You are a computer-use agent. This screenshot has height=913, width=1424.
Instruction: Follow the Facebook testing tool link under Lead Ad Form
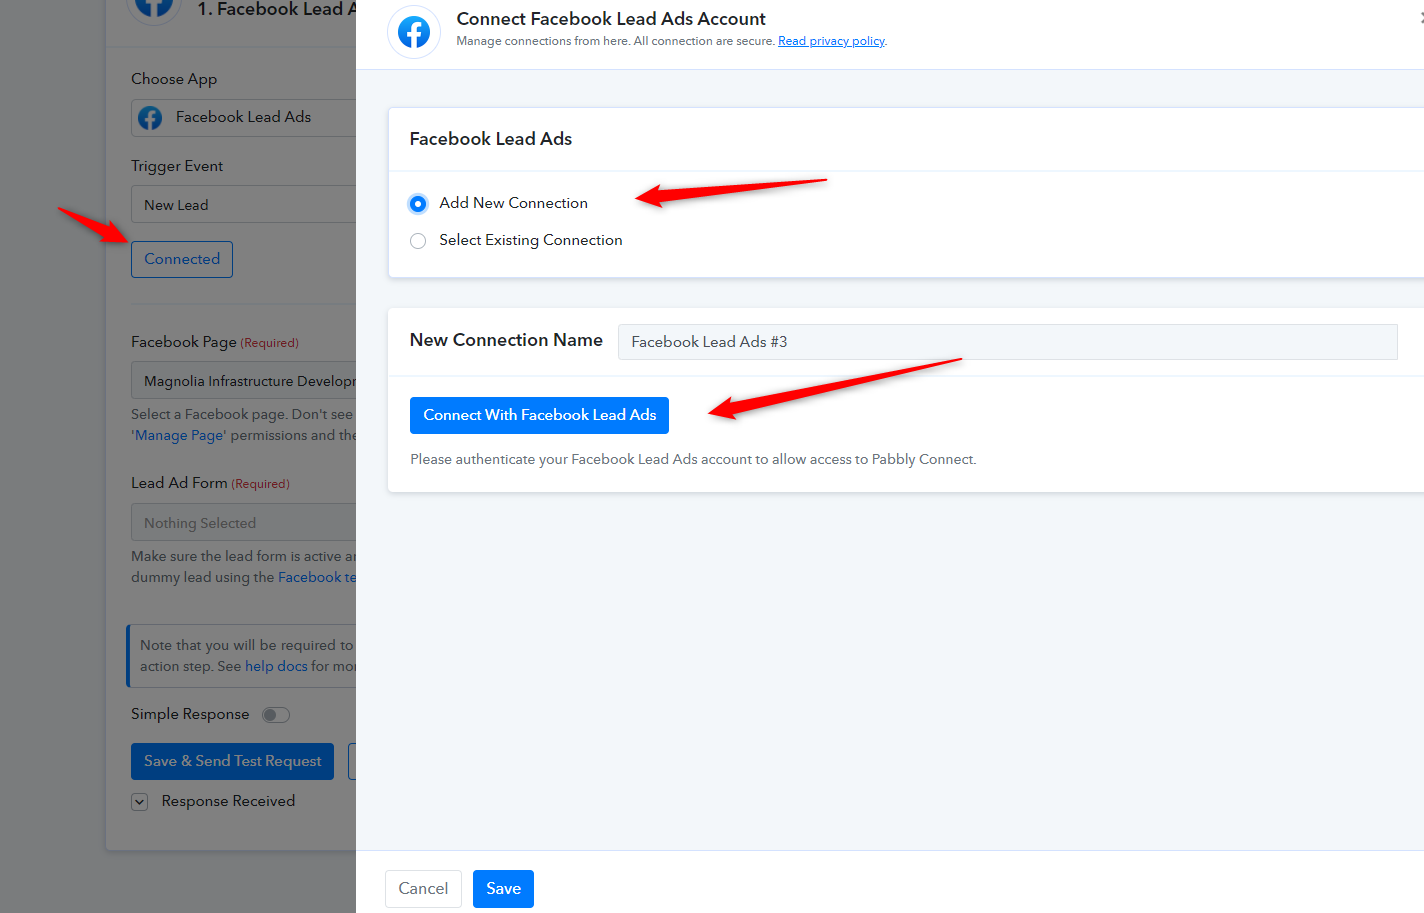(x=317, y=578)
